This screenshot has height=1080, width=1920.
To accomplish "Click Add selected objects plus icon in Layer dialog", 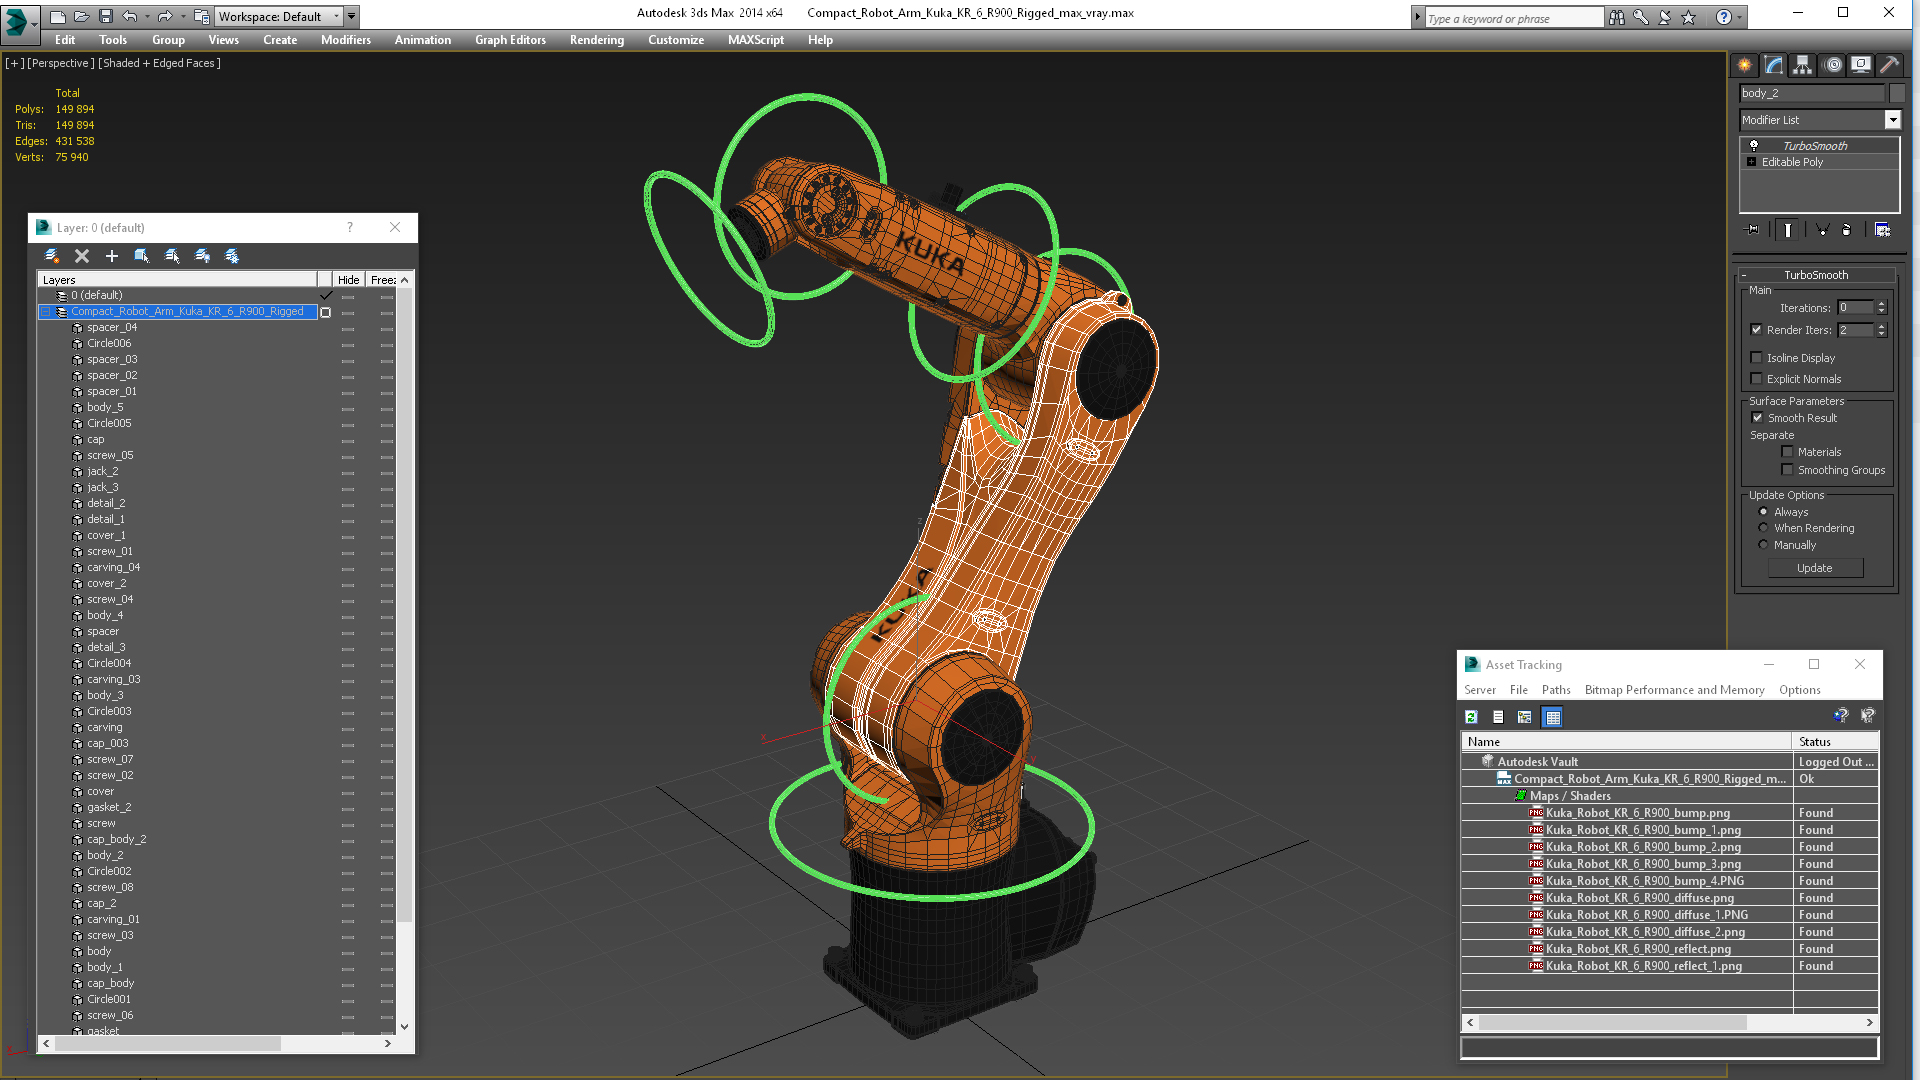I will (112, 256).
